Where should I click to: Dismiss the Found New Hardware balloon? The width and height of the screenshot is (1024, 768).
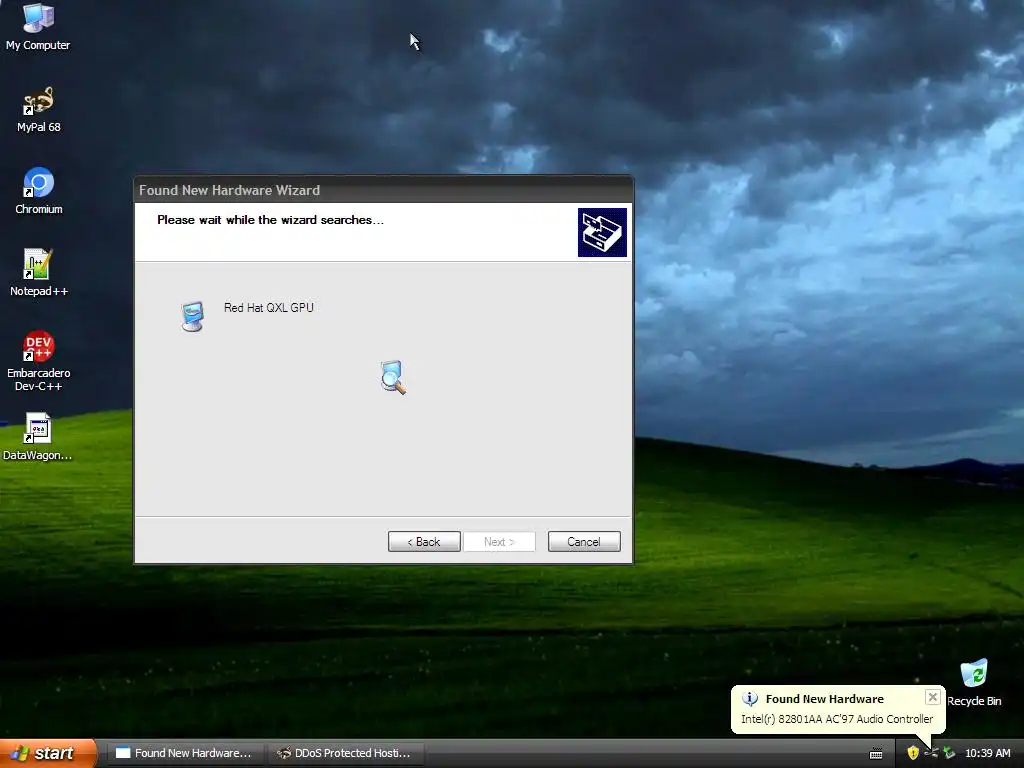(933, 697)
